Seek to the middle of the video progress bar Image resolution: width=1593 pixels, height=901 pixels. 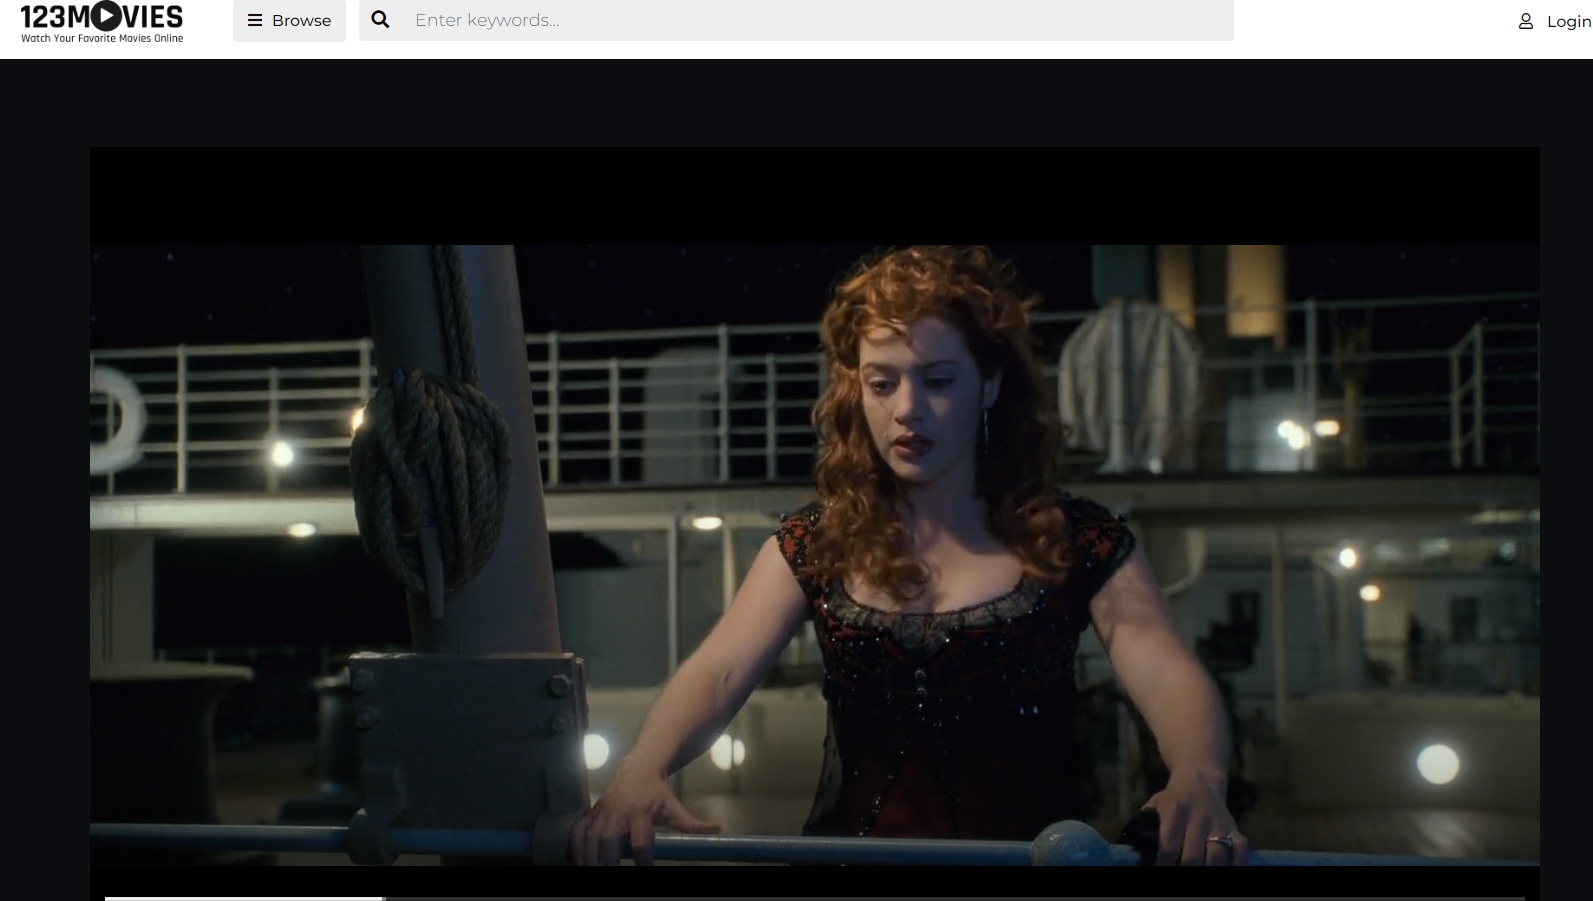click(x=814, y=898)
